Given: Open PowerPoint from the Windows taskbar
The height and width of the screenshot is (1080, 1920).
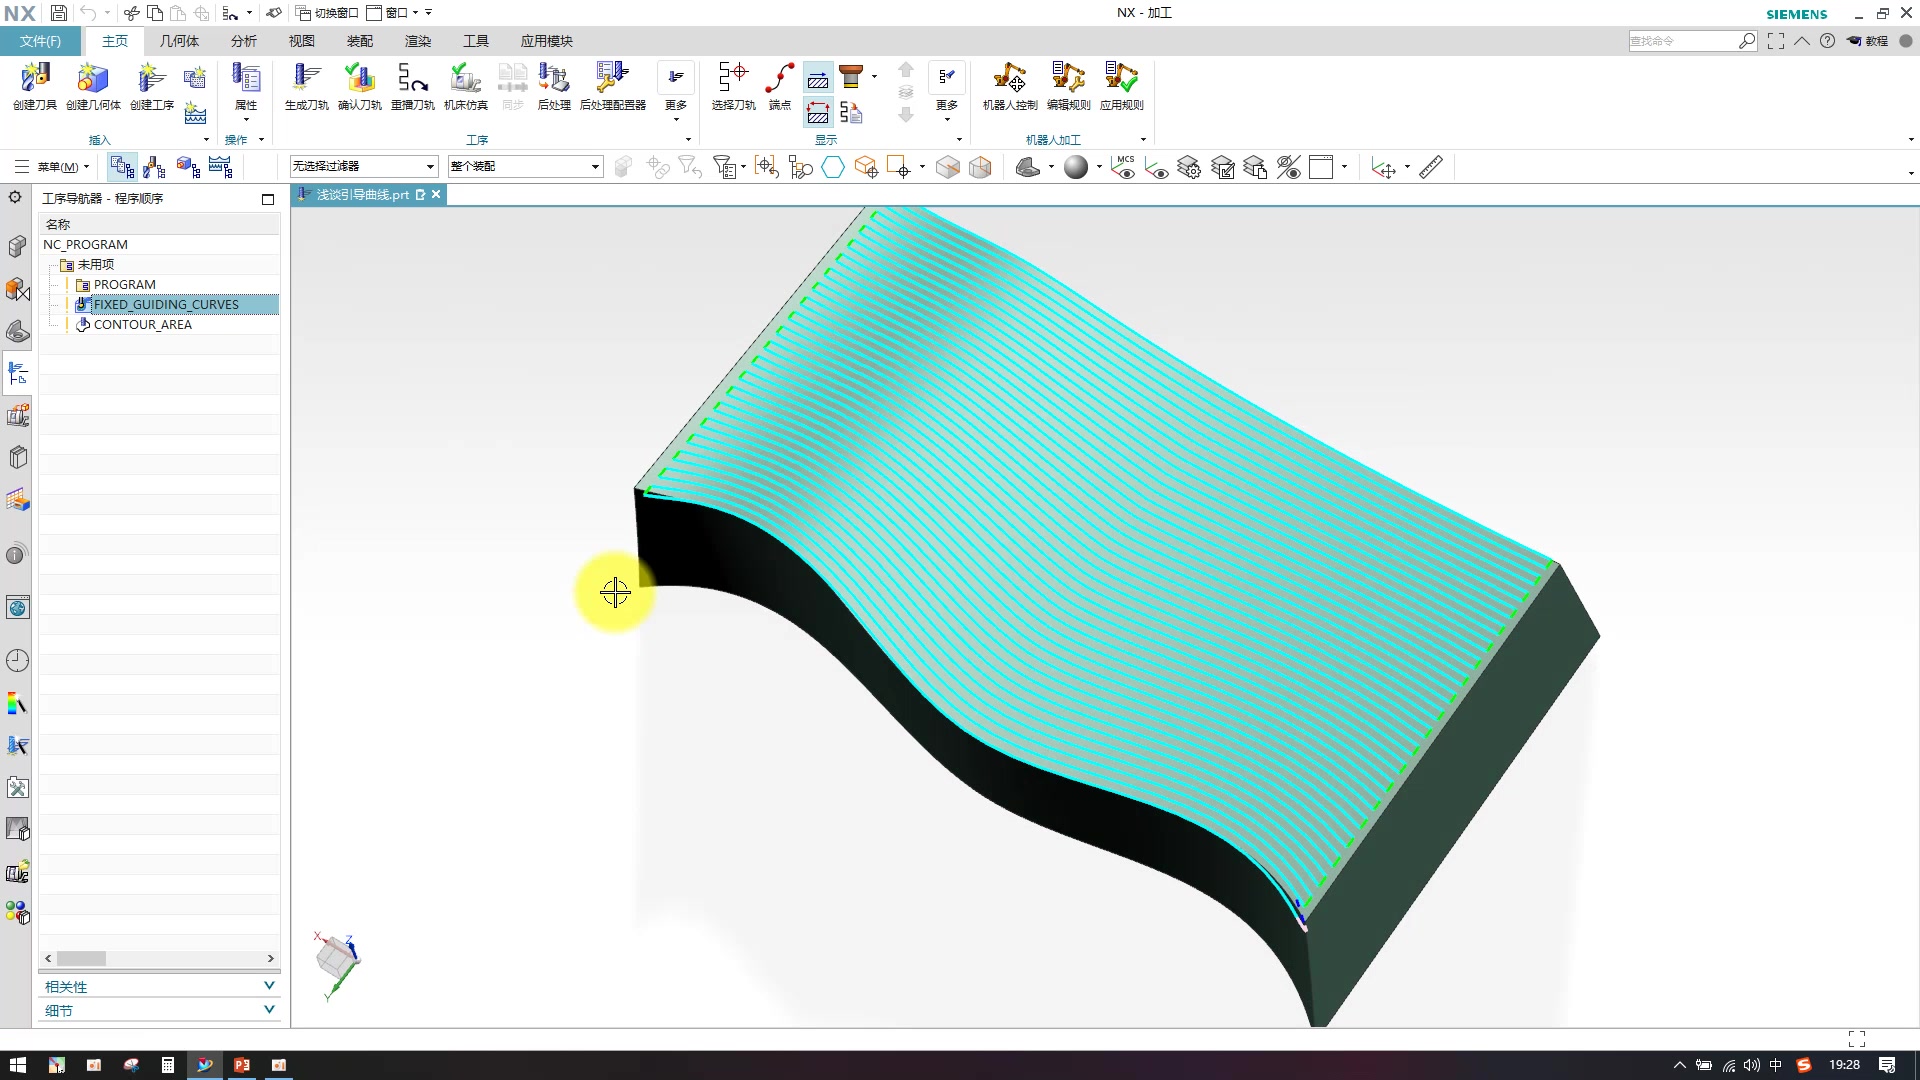Looking at the screenshot, I should pos(241,1065).
